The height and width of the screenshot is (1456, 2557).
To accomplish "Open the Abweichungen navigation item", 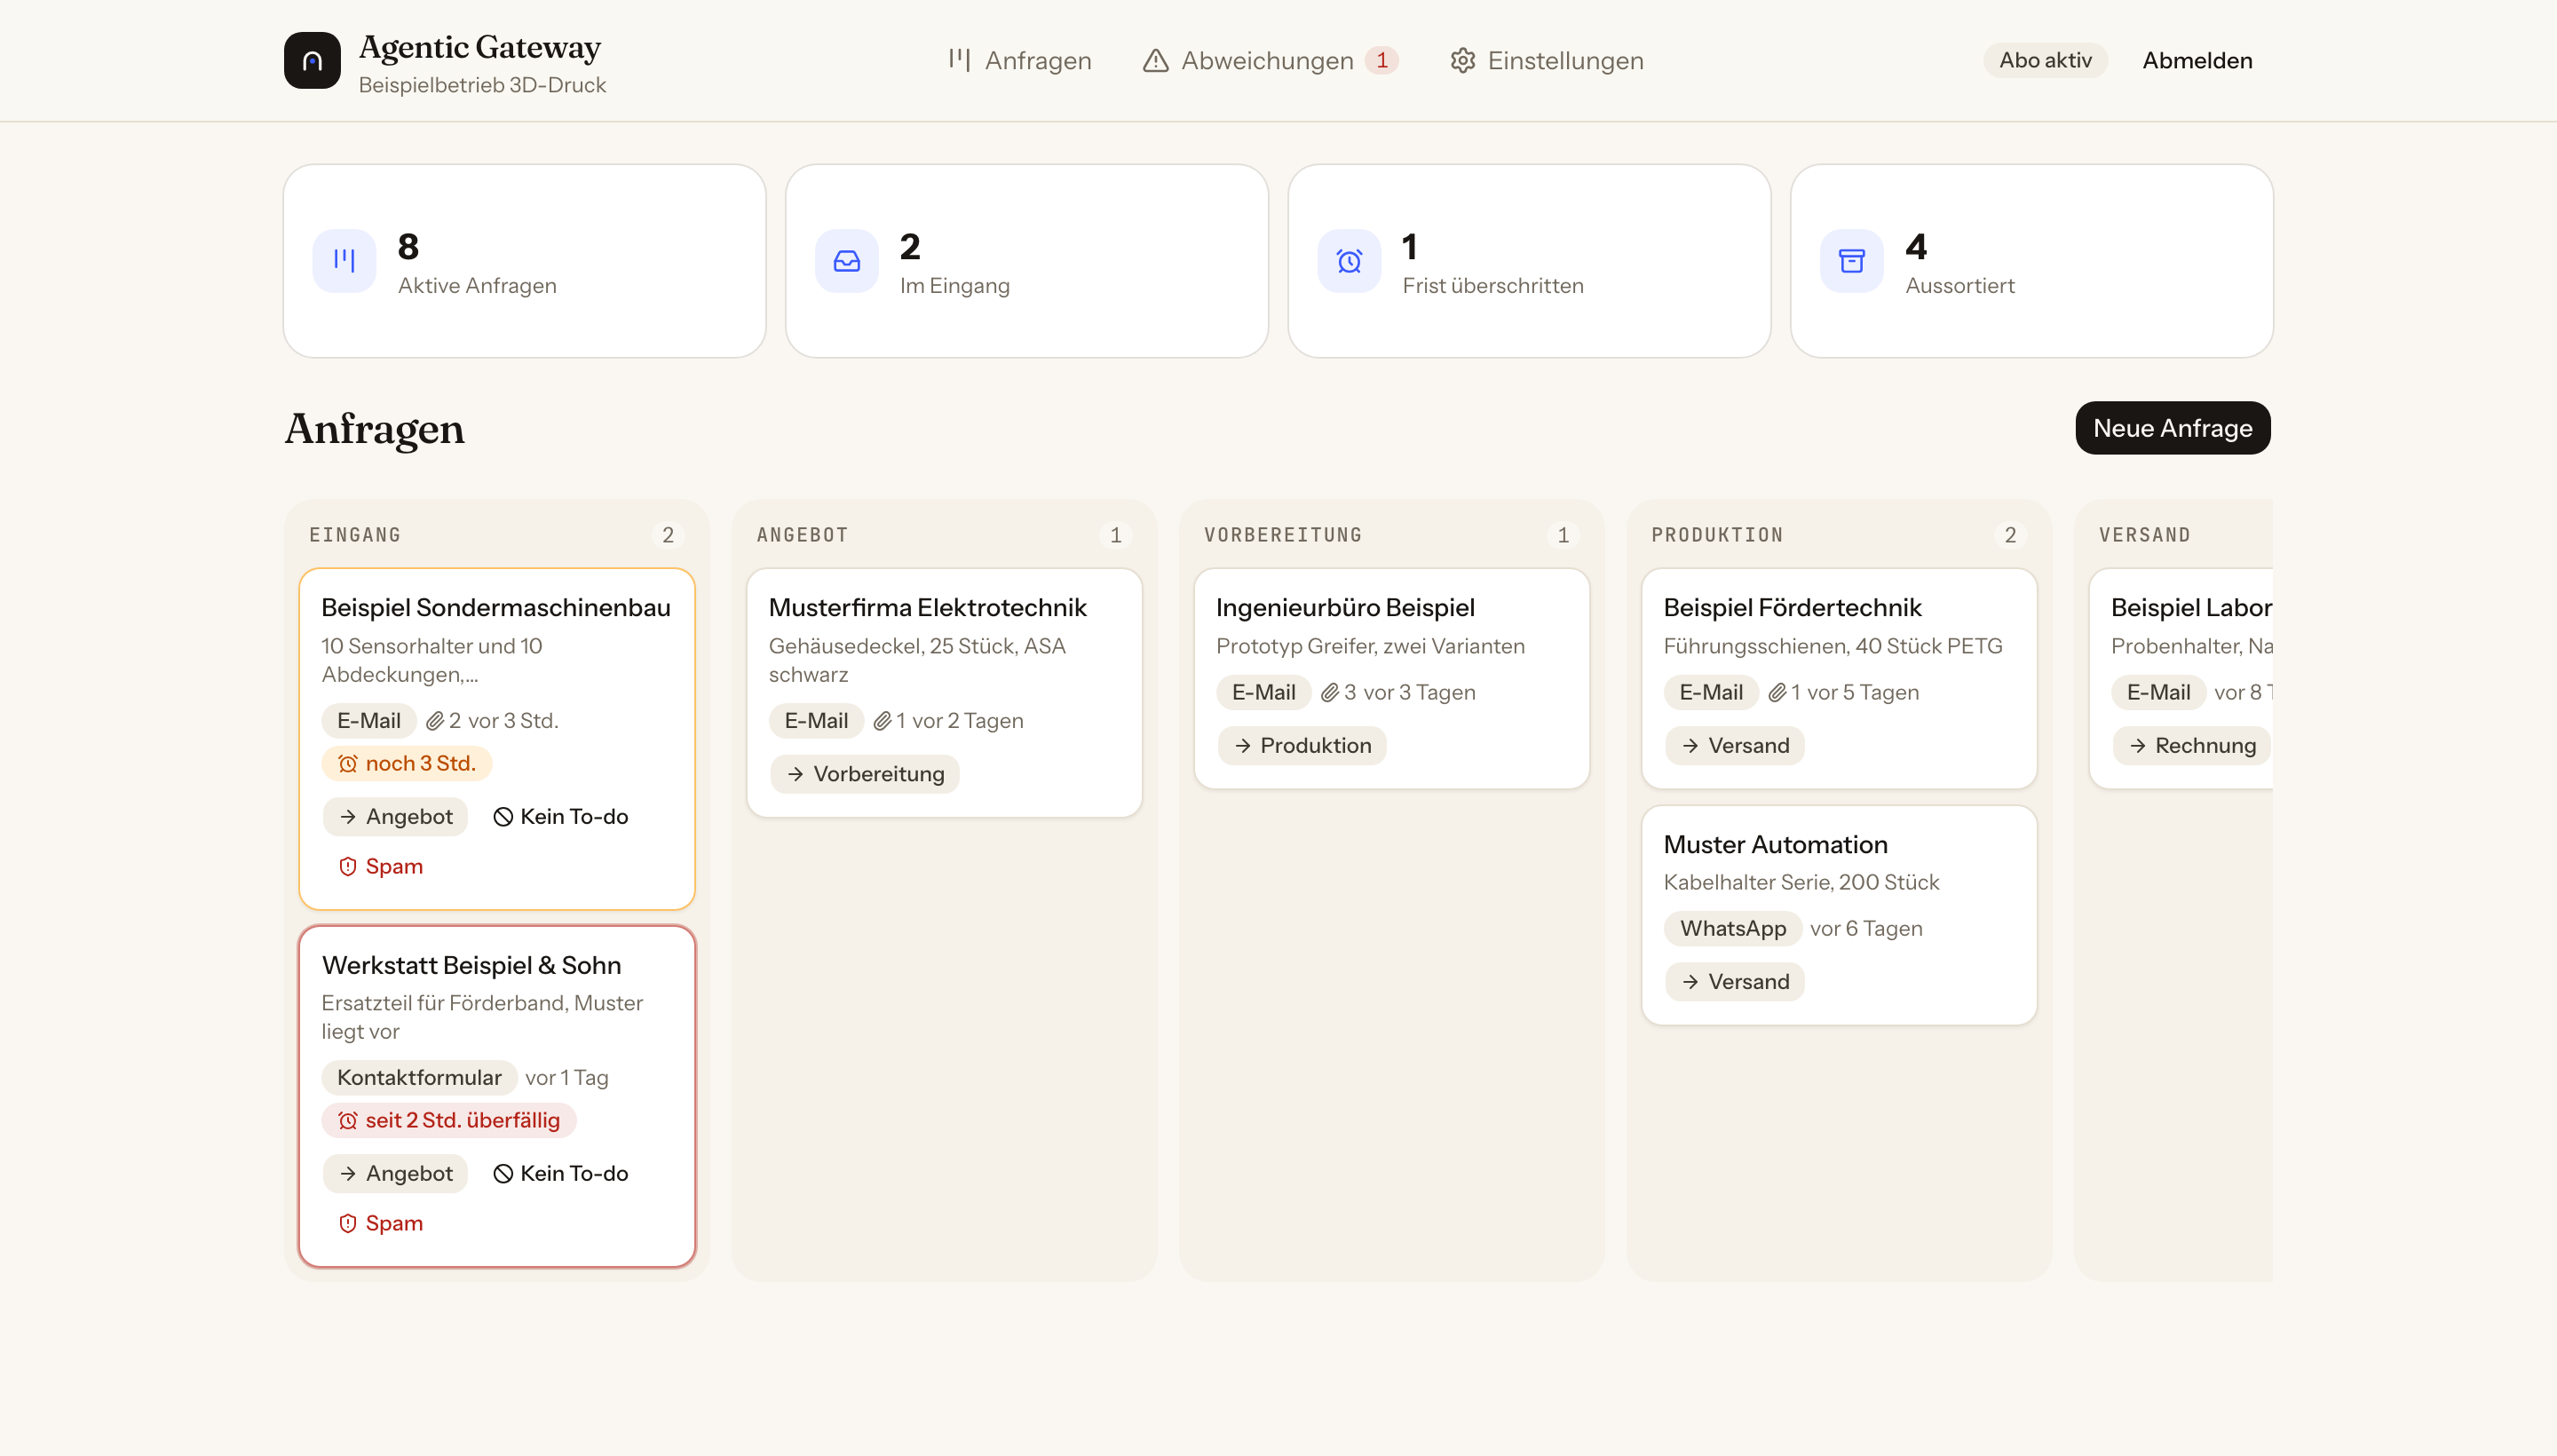I will click(1270, 60).
